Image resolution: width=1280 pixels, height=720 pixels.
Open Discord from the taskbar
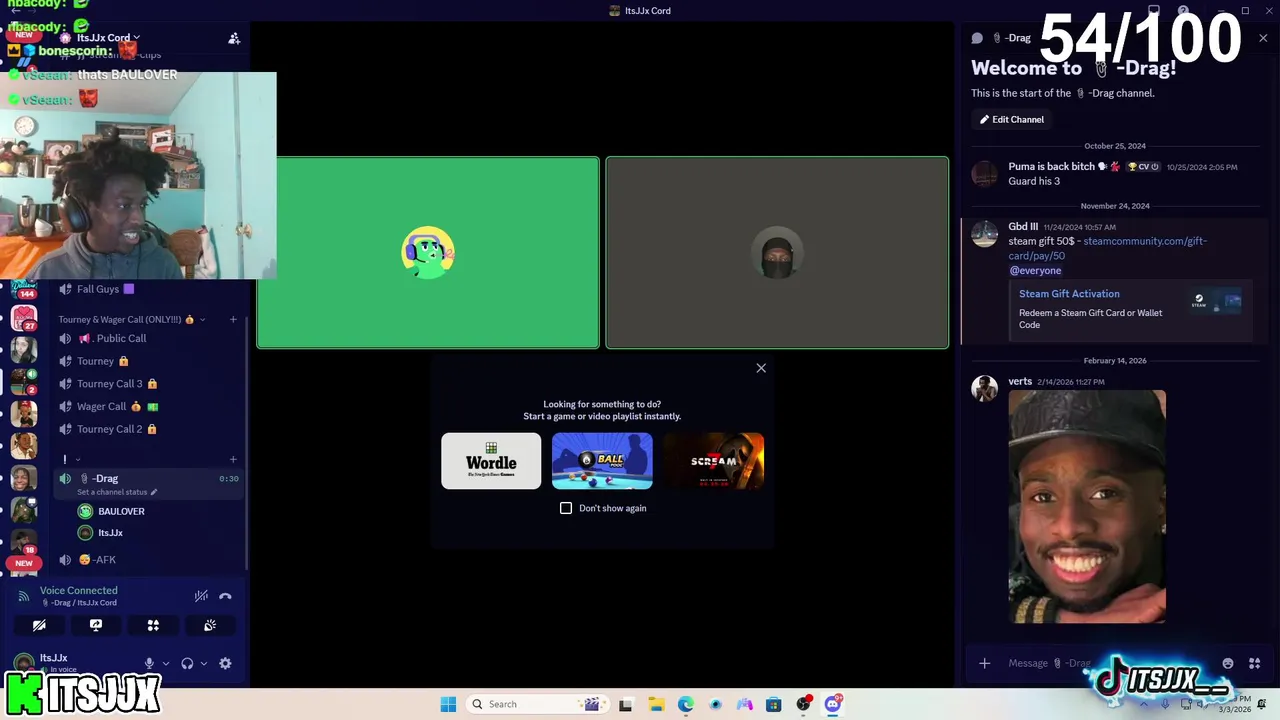832,704
